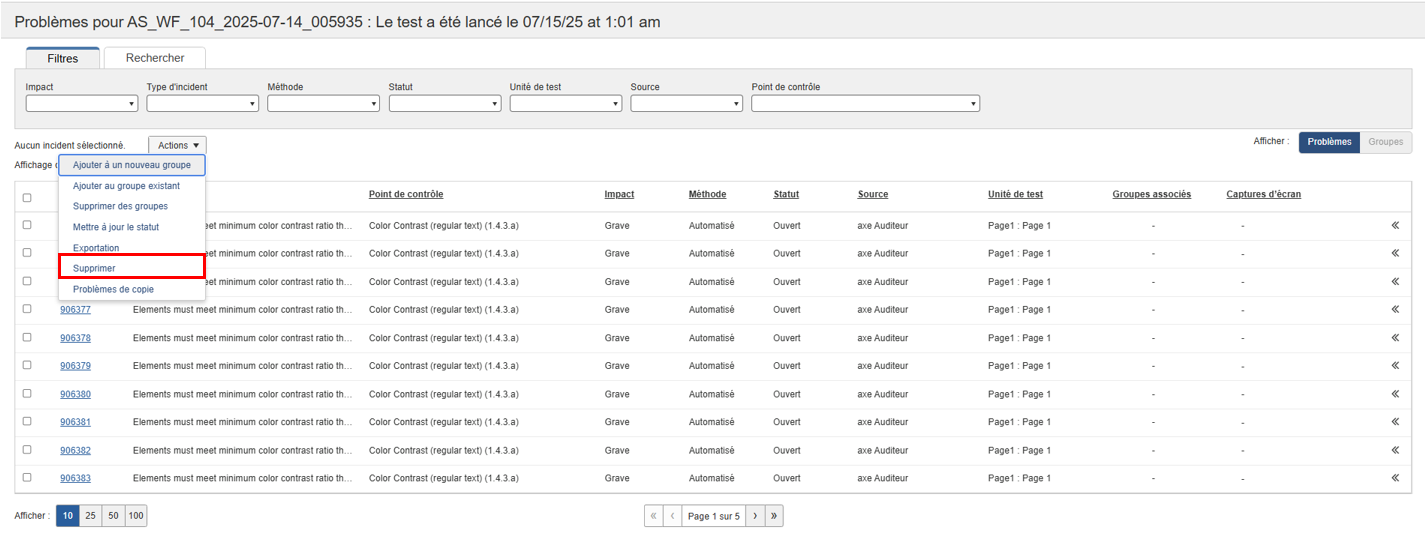This screenshot has height=547, width=1425.
Task: Expand details arrow for issue 906380
Action: (x=1394, y=394)
